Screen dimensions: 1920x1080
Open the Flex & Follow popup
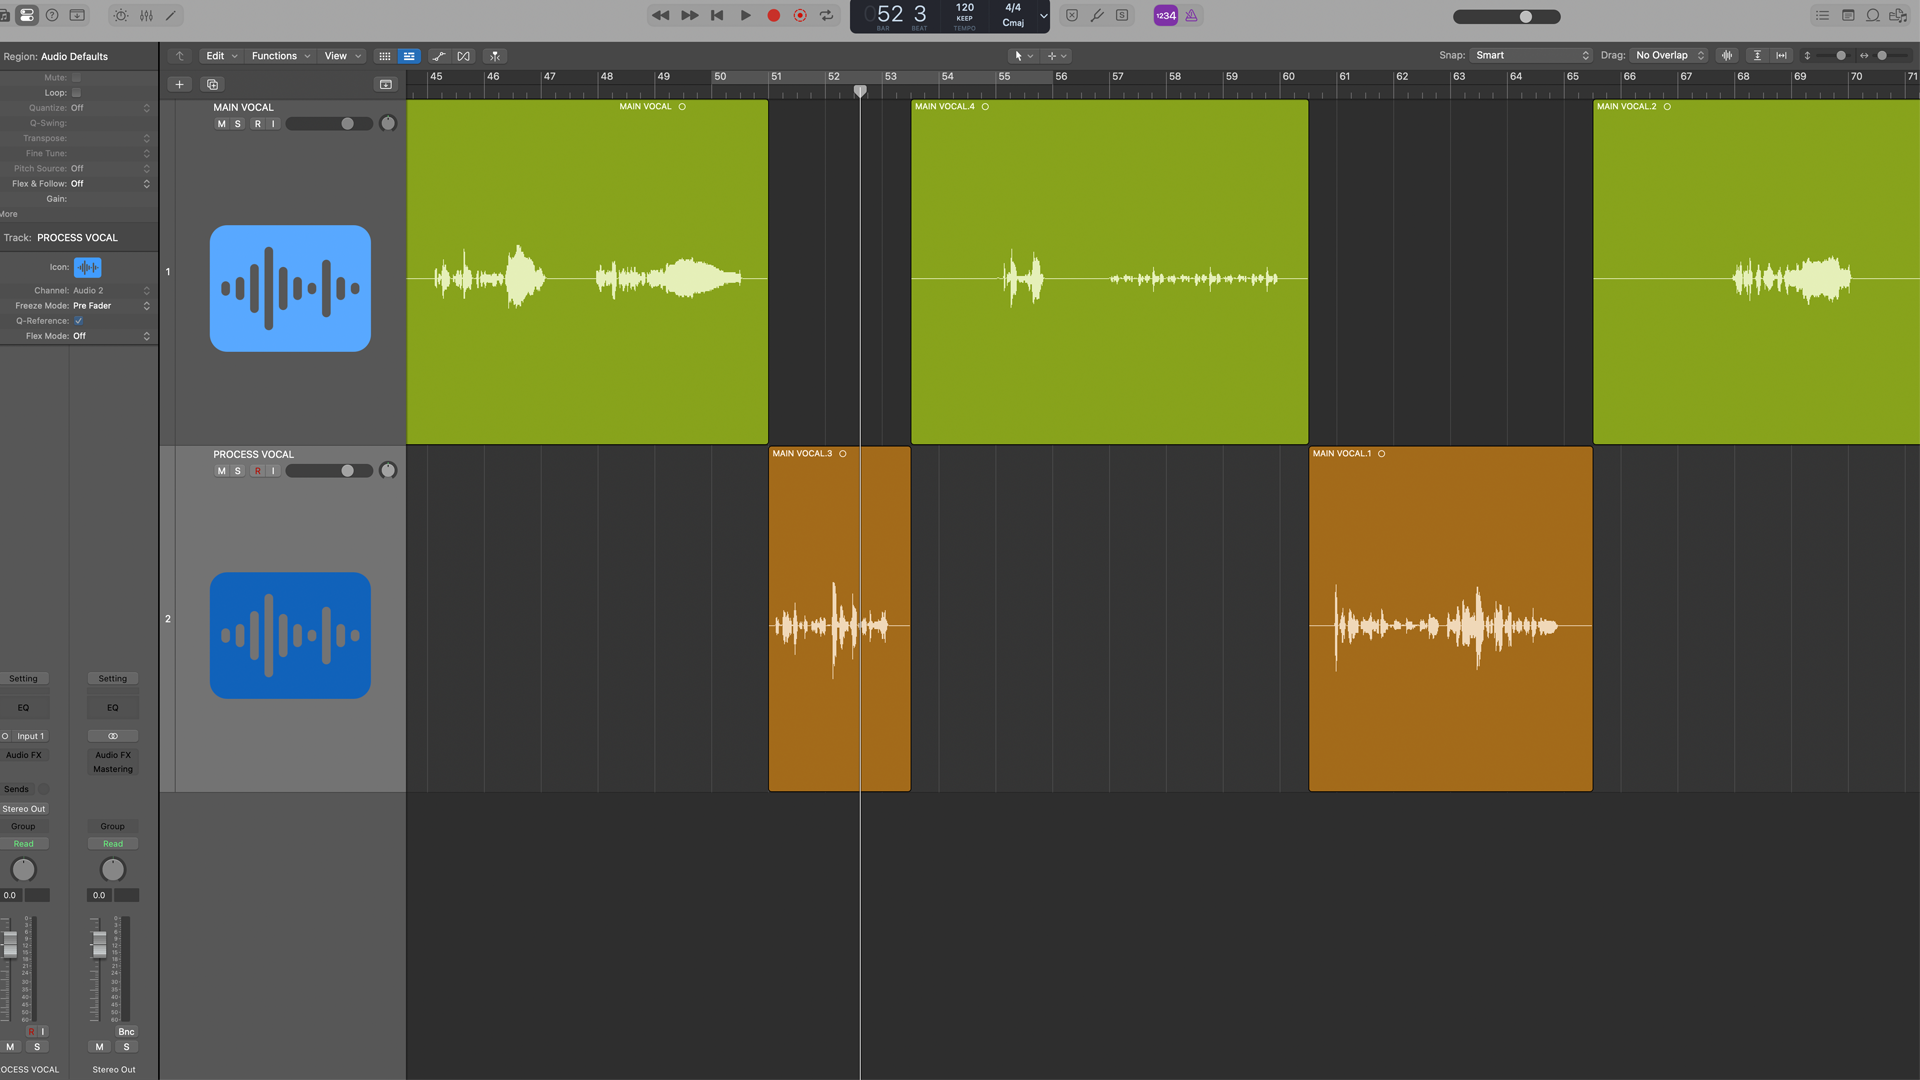tap(111, 184)
